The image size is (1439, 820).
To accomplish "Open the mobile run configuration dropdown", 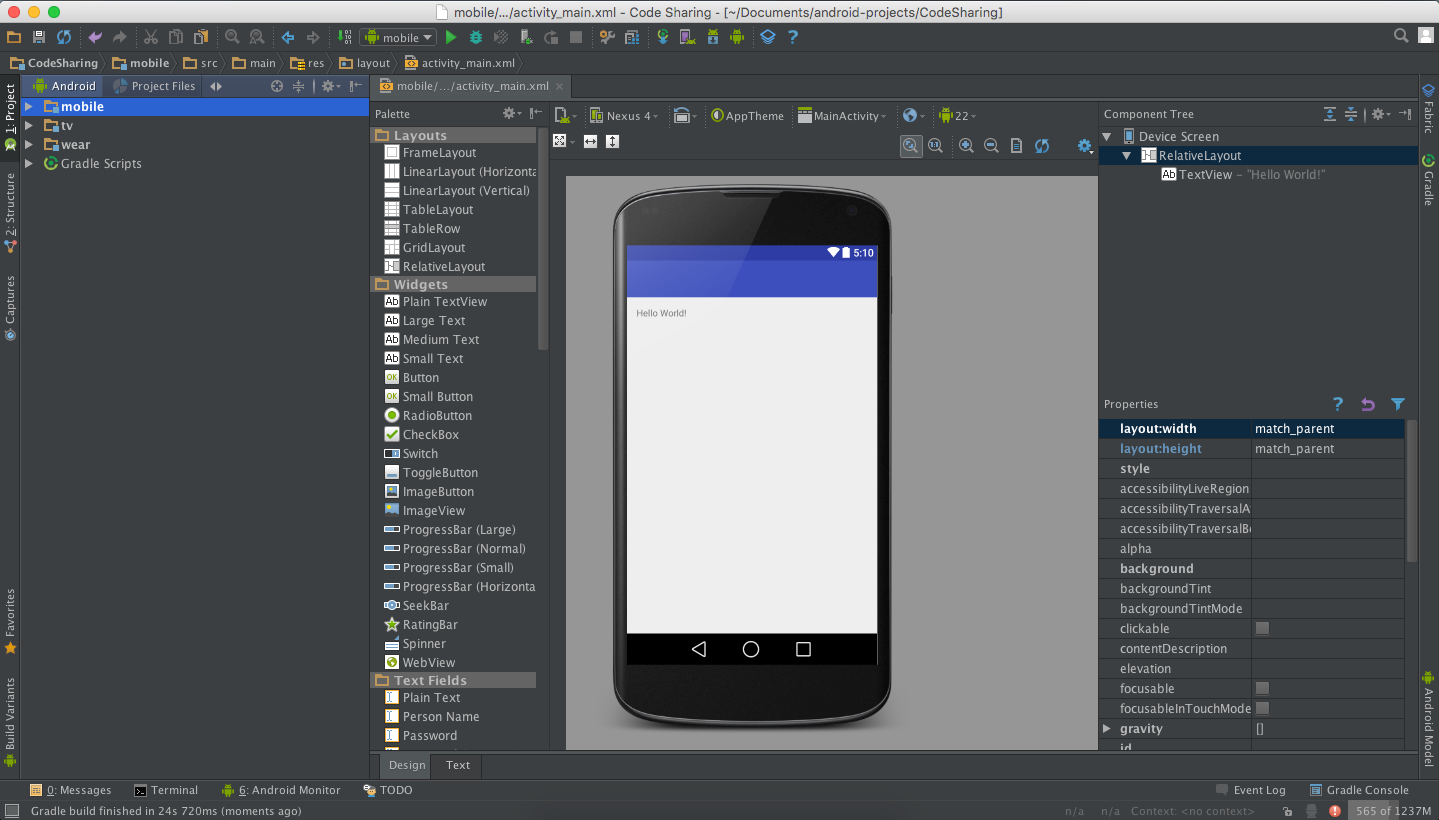I will click(399, 37).
